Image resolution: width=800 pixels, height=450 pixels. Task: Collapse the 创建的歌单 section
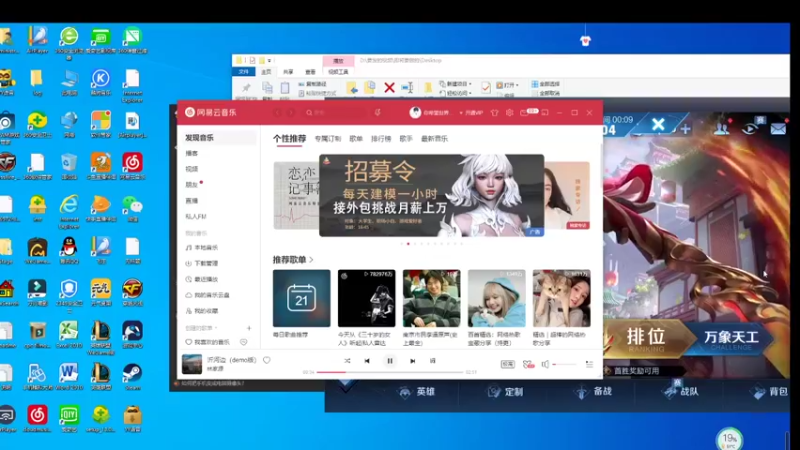[x=201, y=328]
